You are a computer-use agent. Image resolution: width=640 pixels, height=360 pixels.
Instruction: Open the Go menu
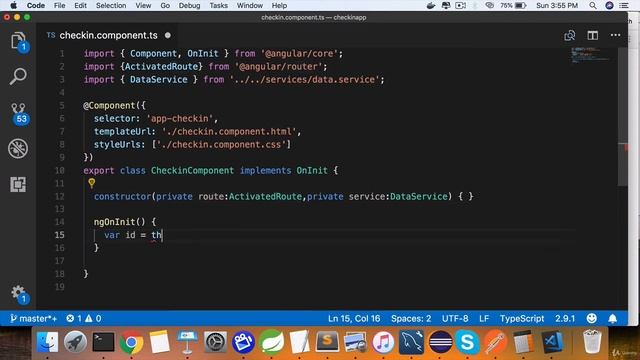[165, 5]
